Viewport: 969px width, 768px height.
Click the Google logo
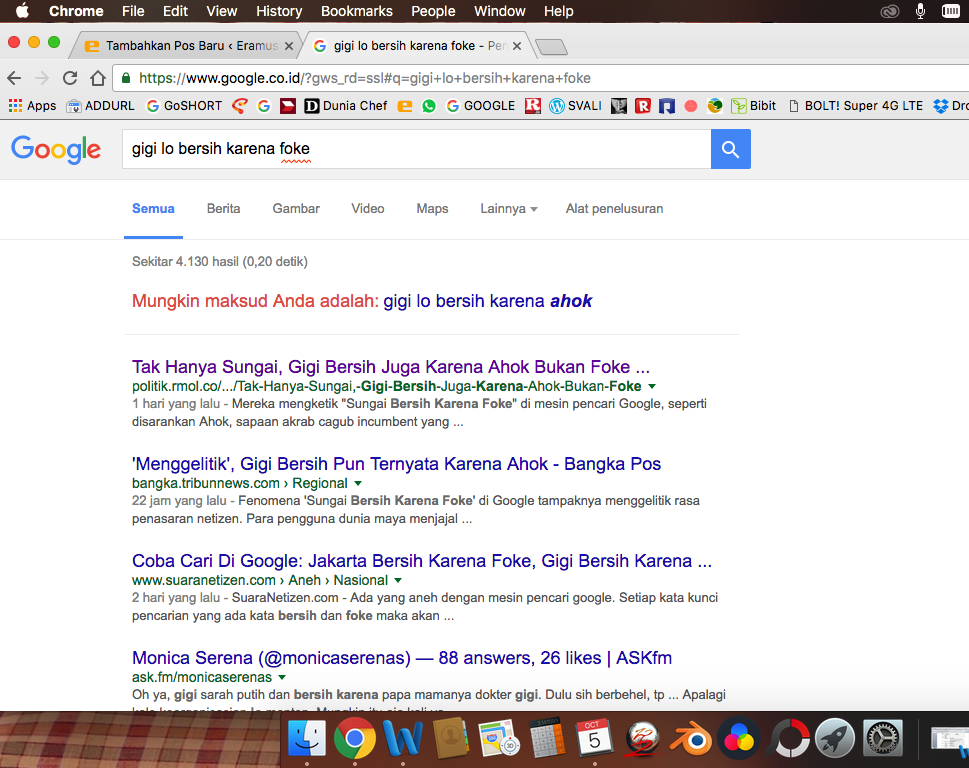tap(56, 149)
